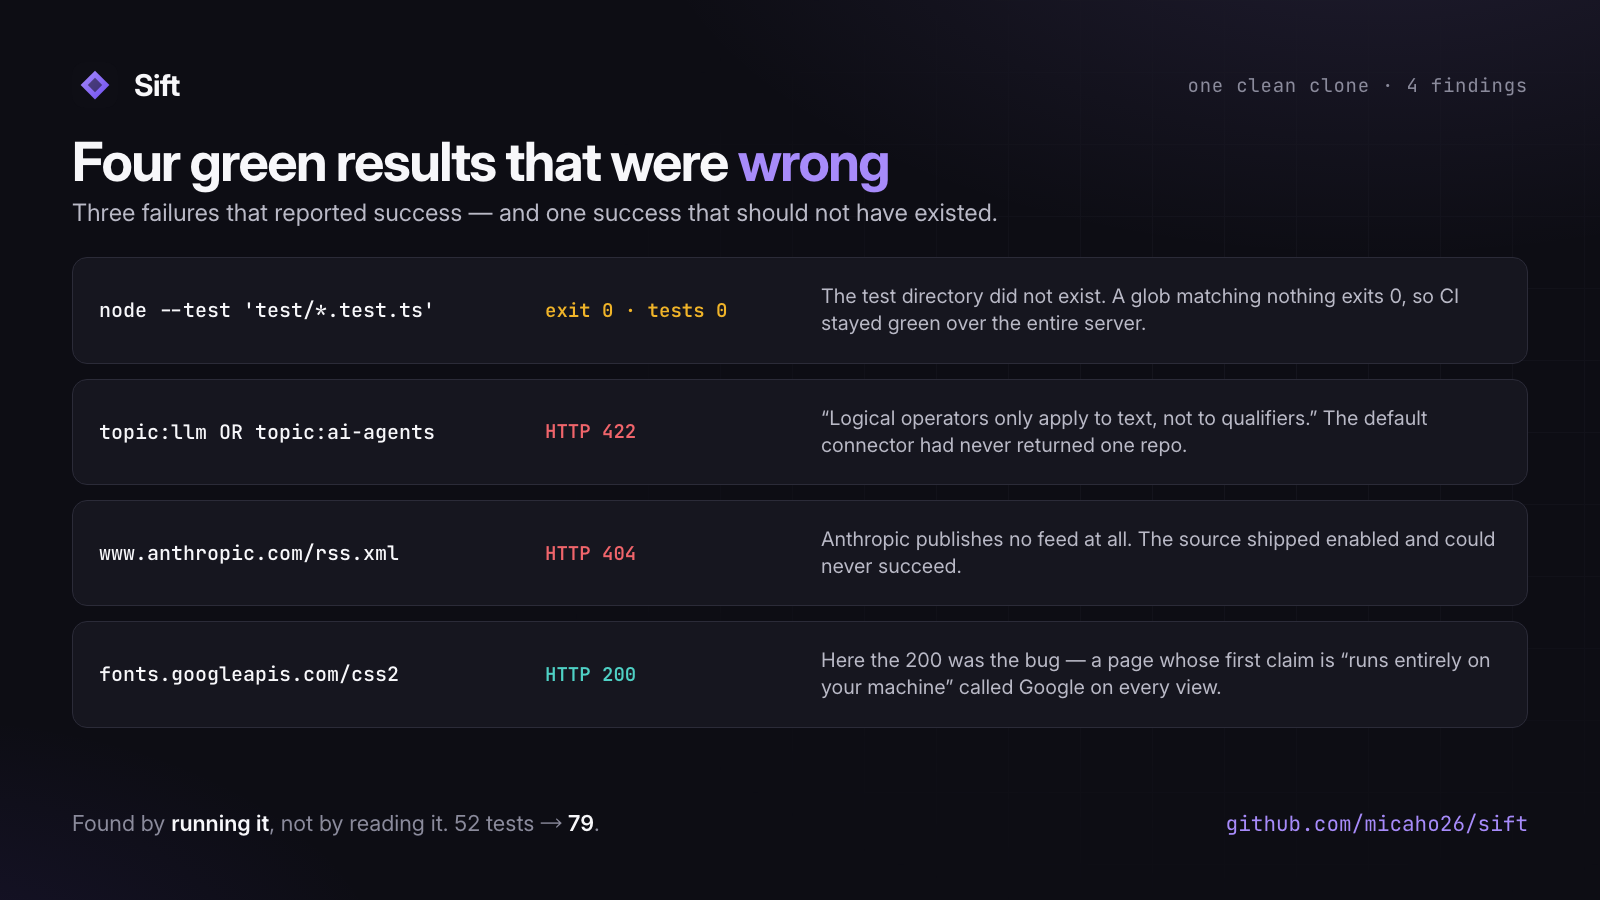
Task: Select the www.anthropic.com/rss.xml entry
Action: click(x=249, y=553)
